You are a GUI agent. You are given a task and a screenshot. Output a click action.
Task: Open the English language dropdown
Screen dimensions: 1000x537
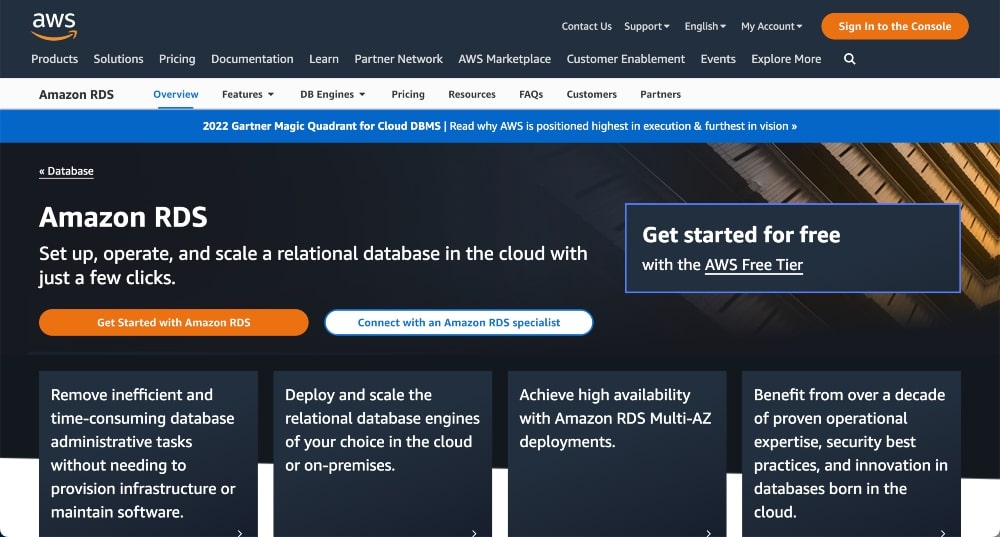(705, 27)
